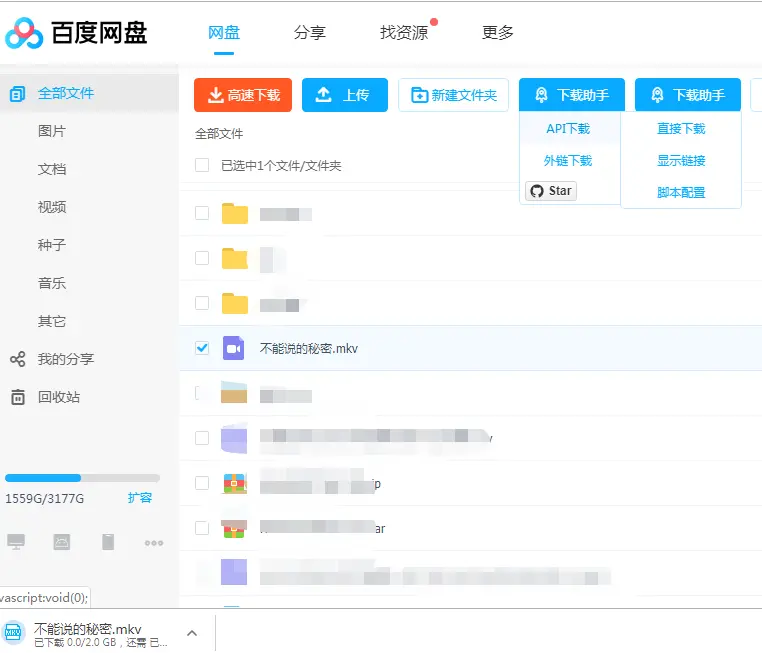Click the three-dots more clients icon
762x653 pixels.
coord(154,543)
